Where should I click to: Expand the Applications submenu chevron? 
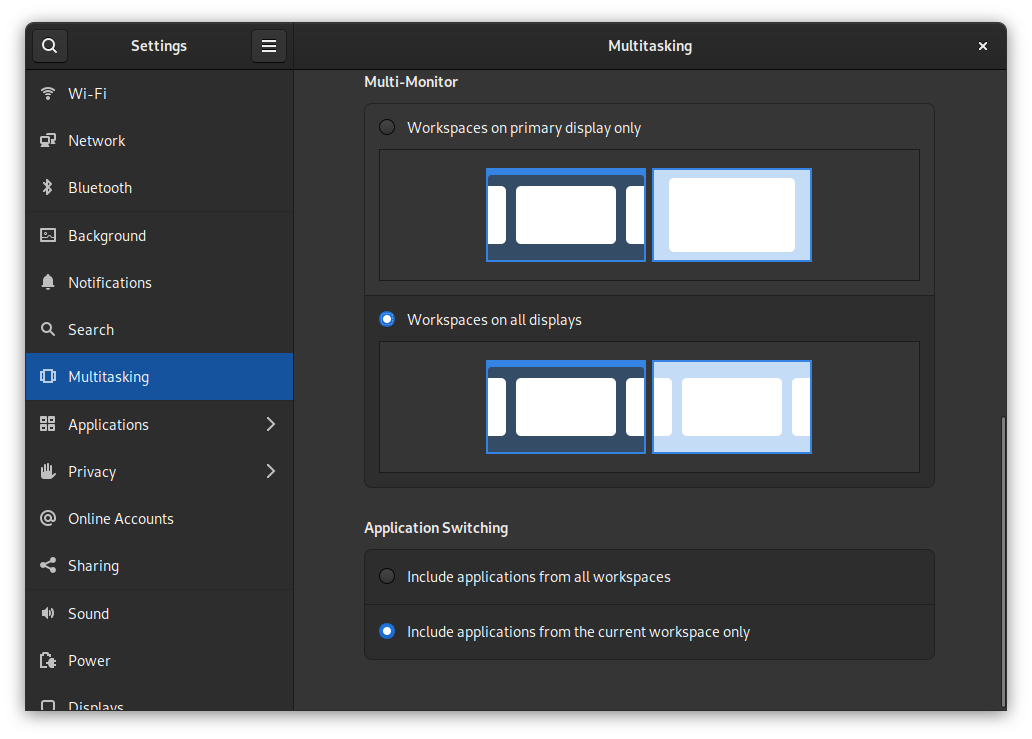[x=271, y=424]
